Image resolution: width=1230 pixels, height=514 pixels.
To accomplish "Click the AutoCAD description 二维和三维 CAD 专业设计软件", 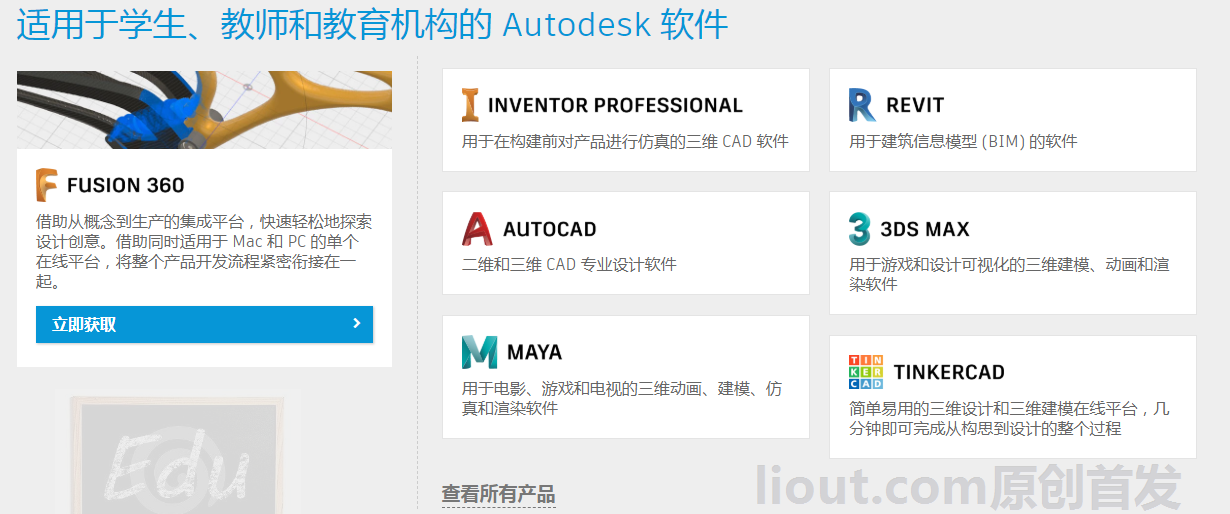I will point(569,265).
